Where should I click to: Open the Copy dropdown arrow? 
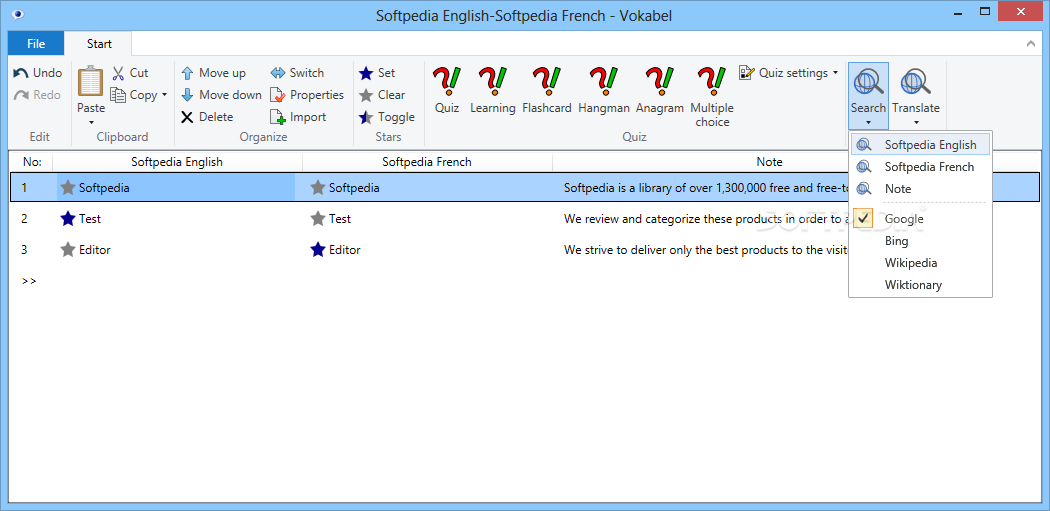[x=164, y=95]
